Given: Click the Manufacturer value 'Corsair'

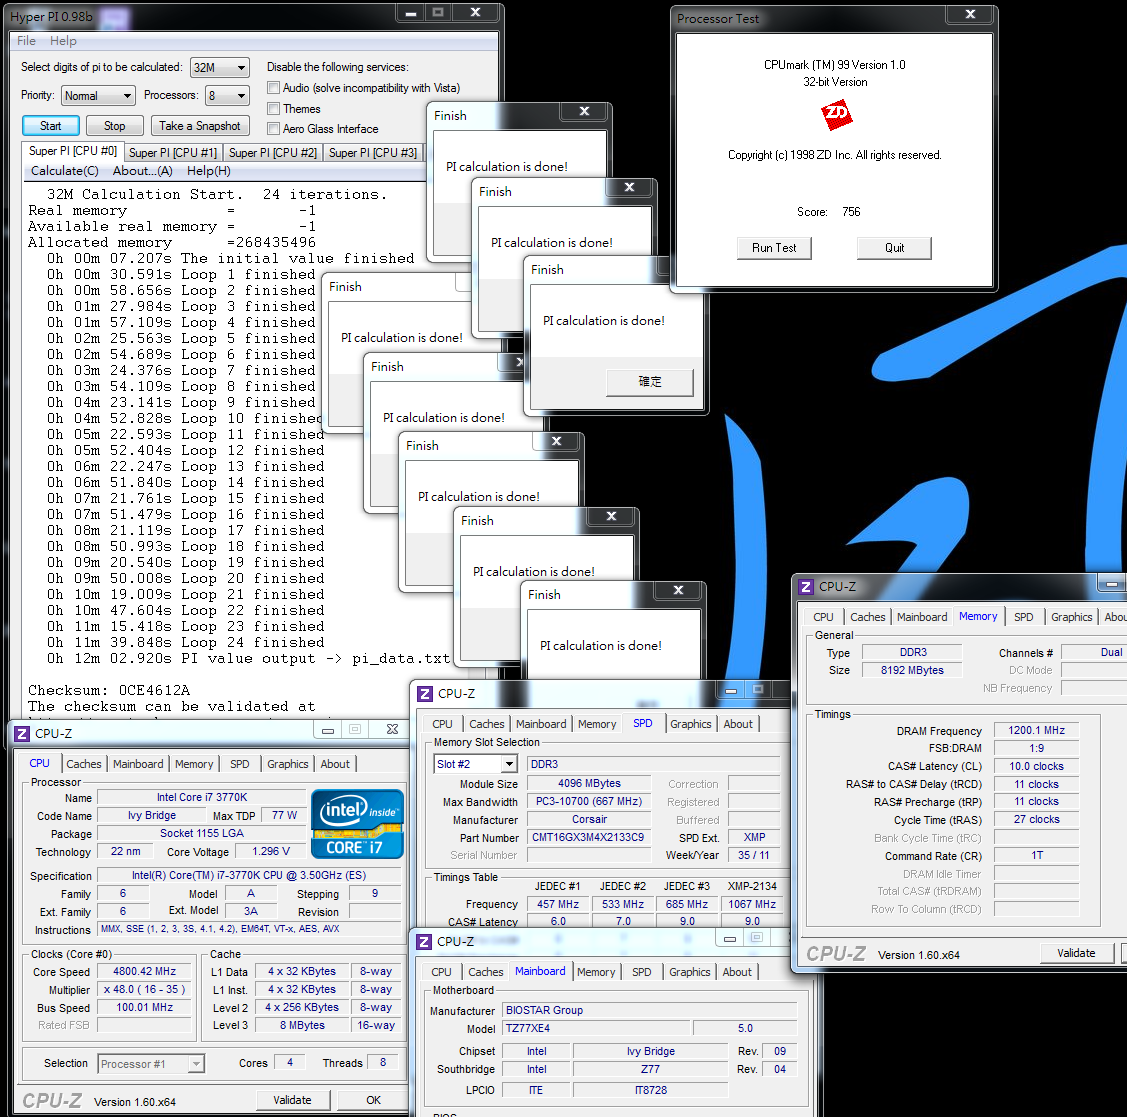Looking at the screenshot, I should [x=589, y=819].
